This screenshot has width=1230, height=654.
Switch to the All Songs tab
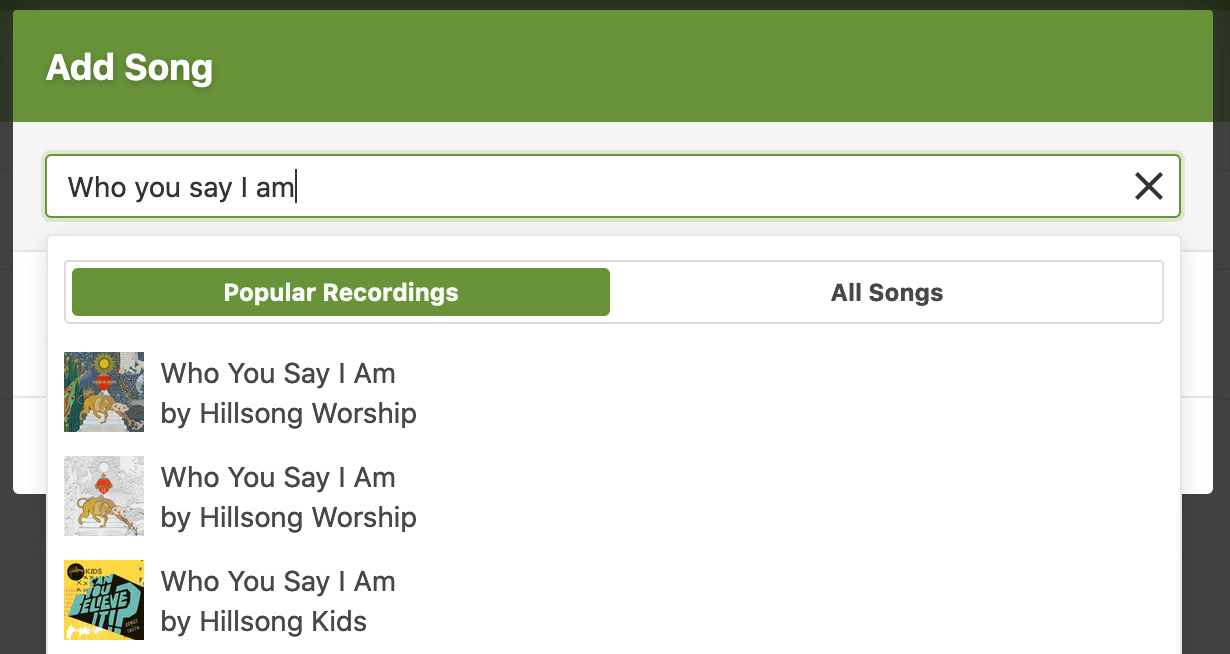[x=887, y=292]
